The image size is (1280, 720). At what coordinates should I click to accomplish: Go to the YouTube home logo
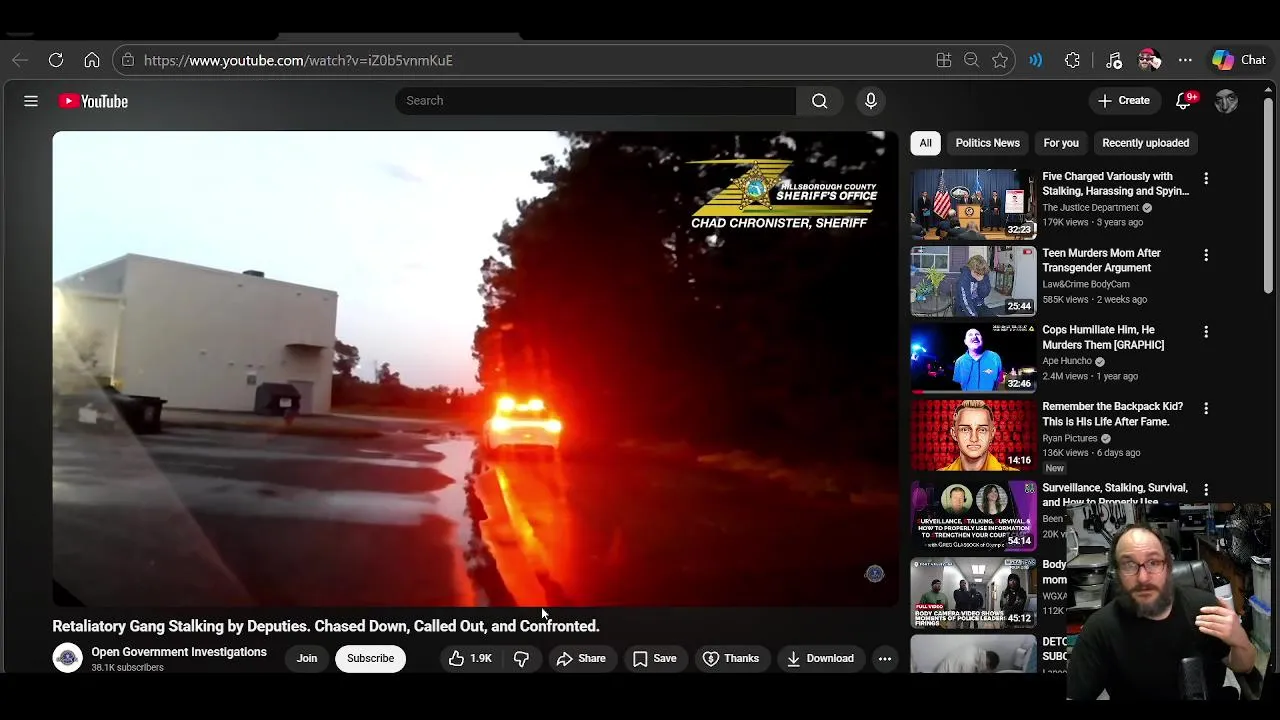pyautogui.click(x=93, y=101)
